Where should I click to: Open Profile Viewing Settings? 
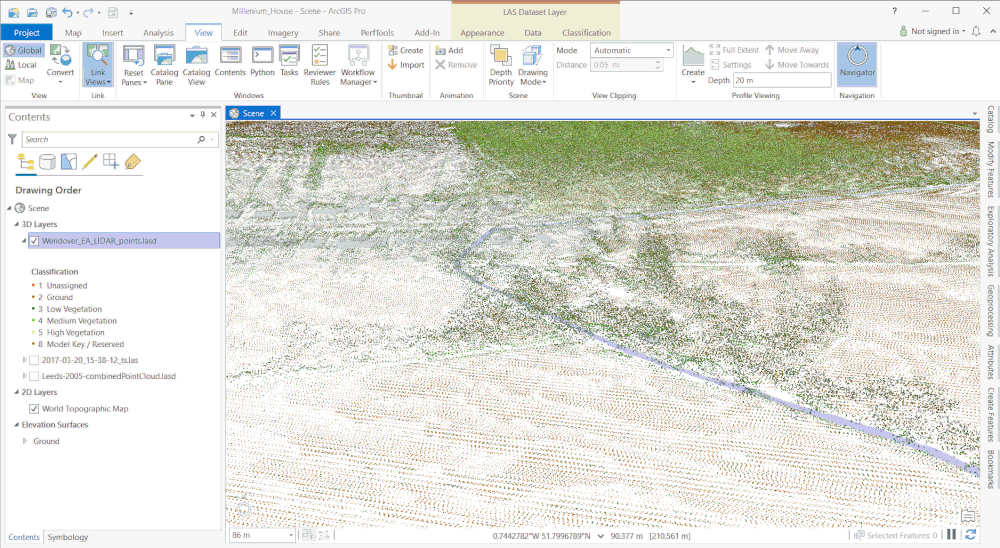coord(730,64)
